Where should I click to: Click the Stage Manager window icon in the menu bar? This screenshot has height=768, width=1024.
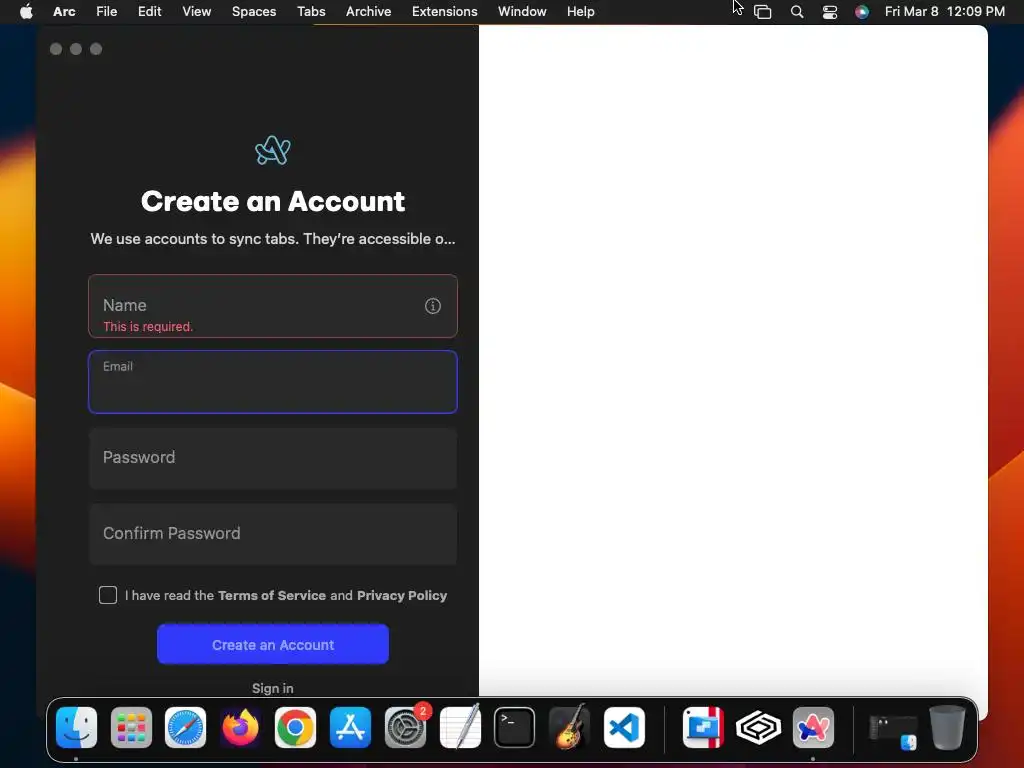(x=763, y=12)
